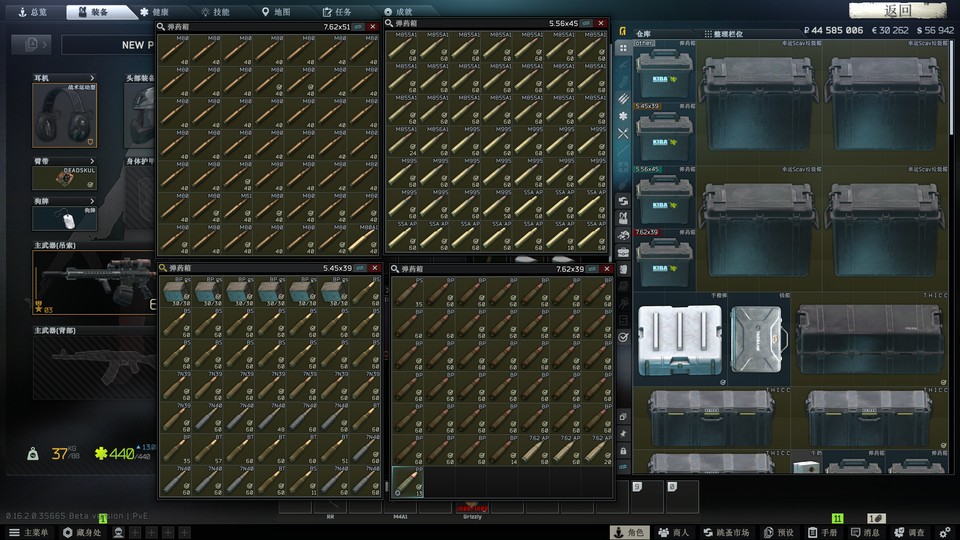Select the sling primary weapon rifle
The image size is (960, 540).
pos(95,282)
